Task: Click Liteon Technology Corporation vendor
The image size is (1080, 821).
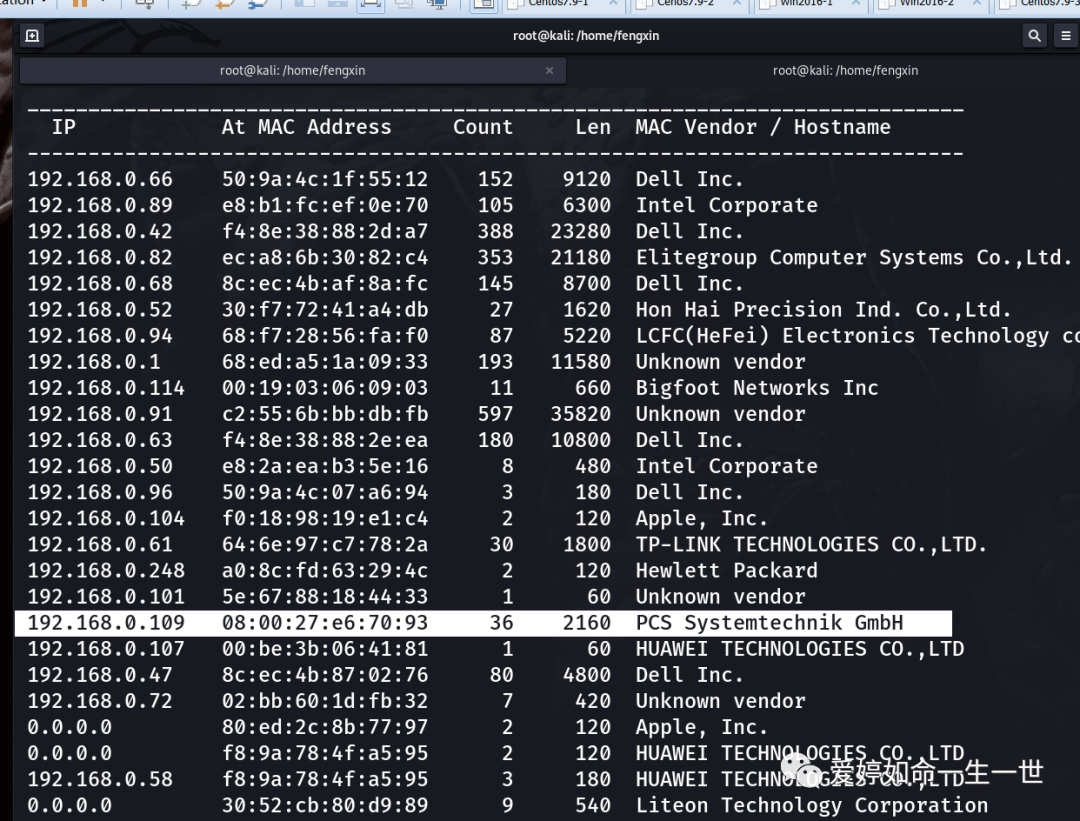Action: pos(811,806)
